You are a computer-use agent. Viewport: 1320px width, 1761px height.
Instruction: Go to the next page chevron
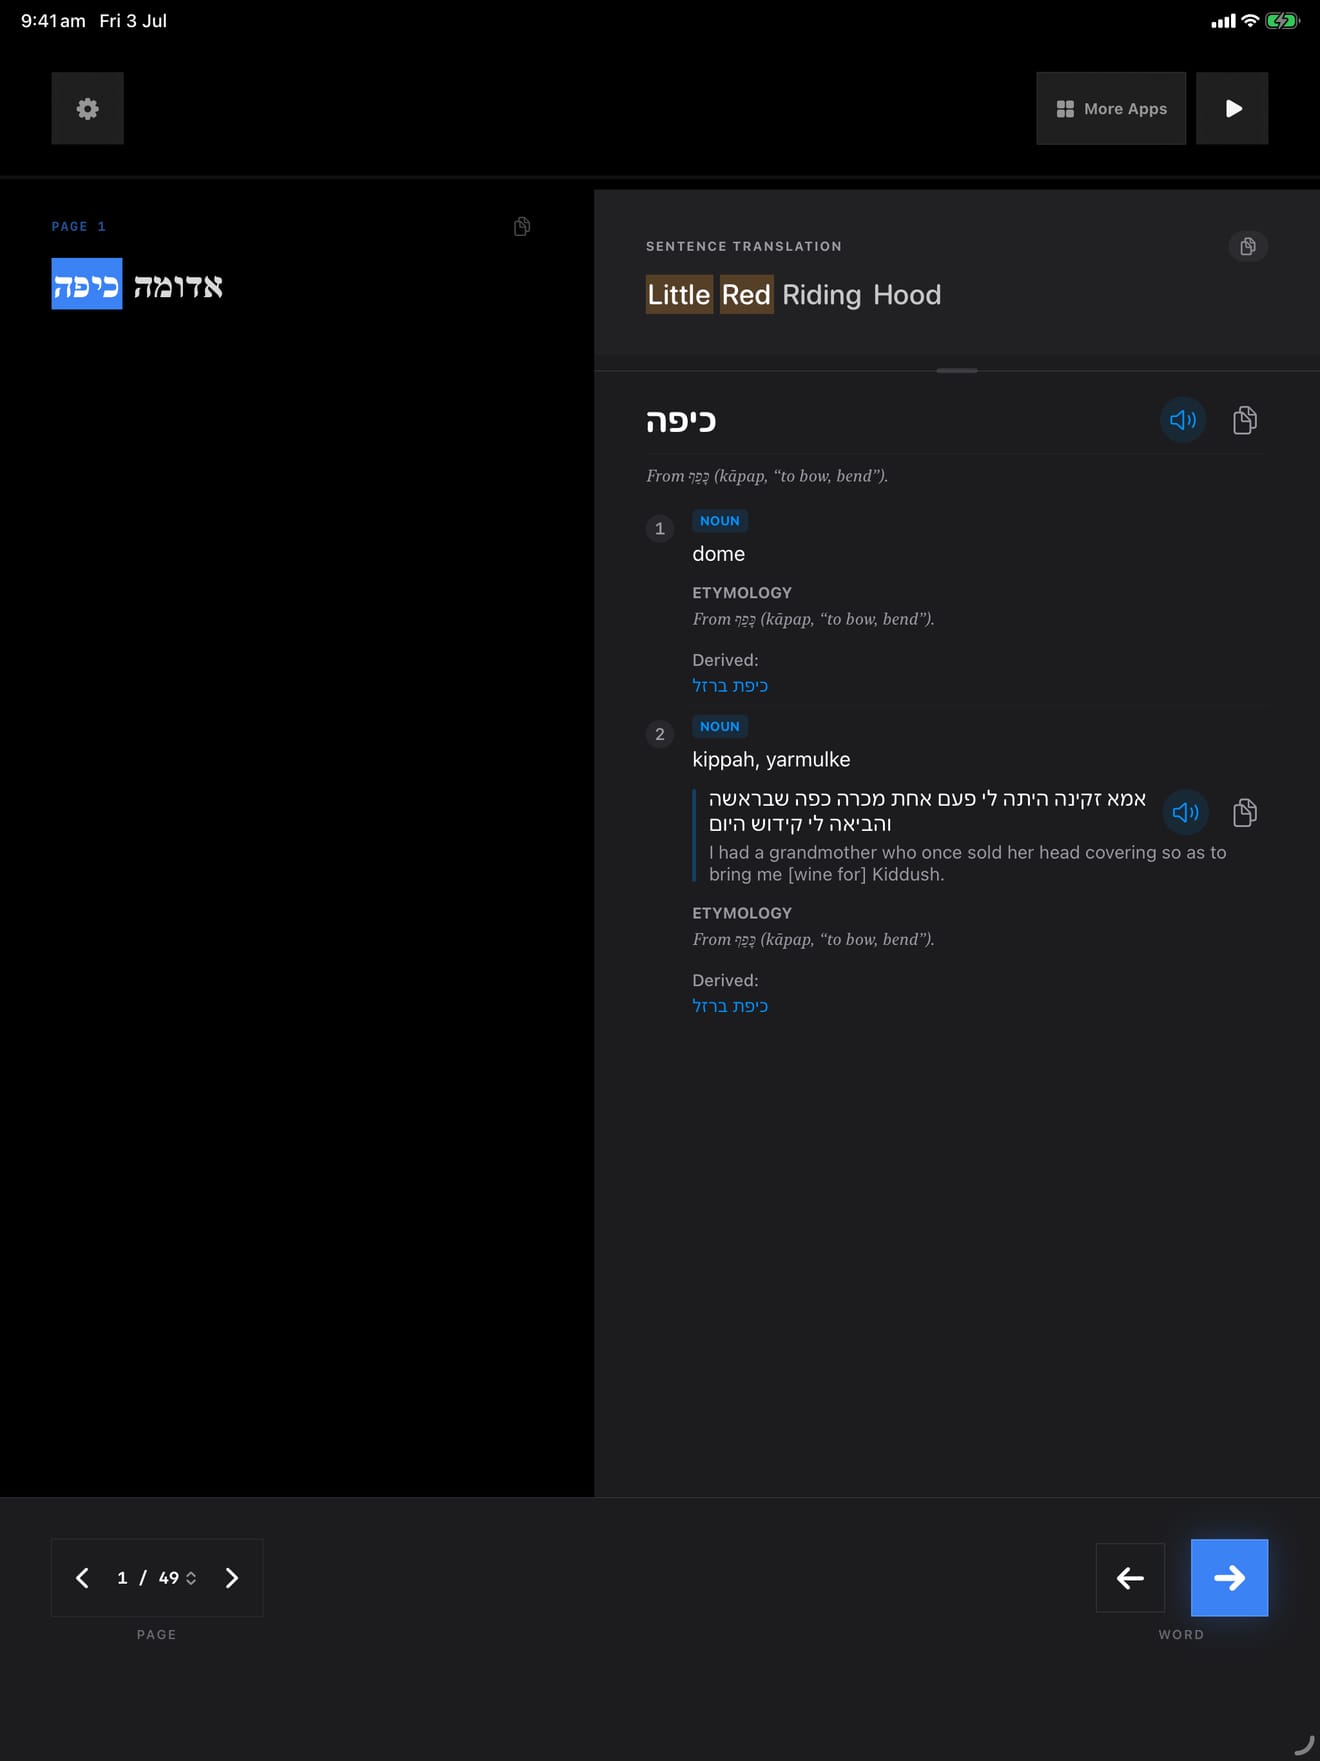tap(232, 1578)
